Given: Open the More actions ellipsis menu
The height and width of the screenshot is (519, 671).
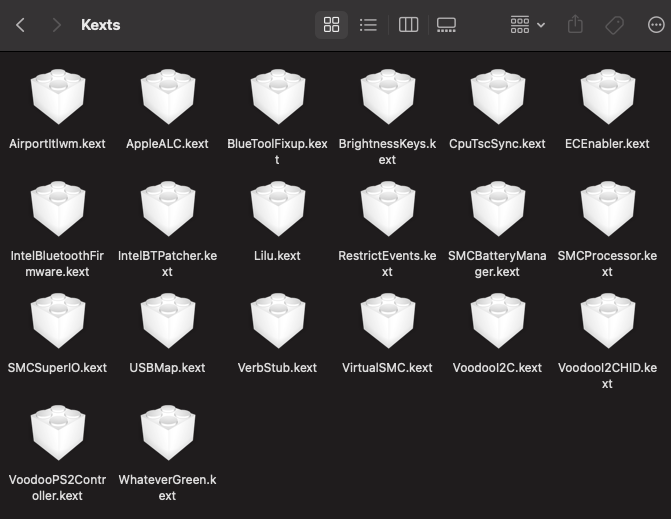Looking at the screenshot, I should (x=656, y=25).
